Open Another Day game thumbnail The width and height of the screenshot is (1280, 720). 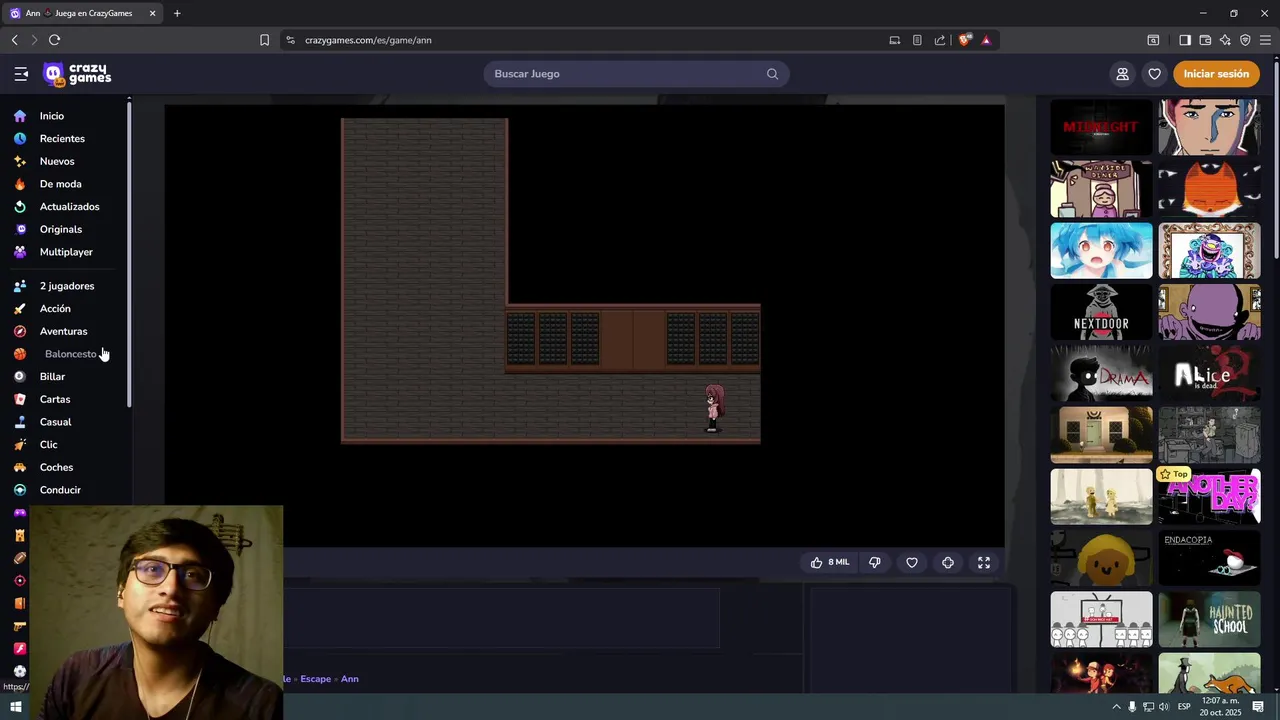[1209, 496]
